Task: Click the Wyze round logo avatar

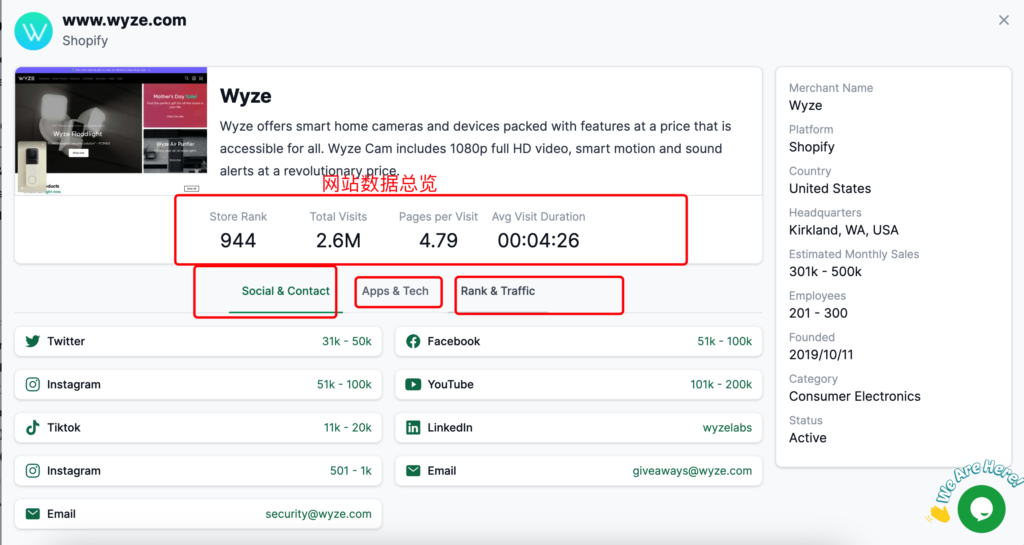Action: (x=33, y=31)
